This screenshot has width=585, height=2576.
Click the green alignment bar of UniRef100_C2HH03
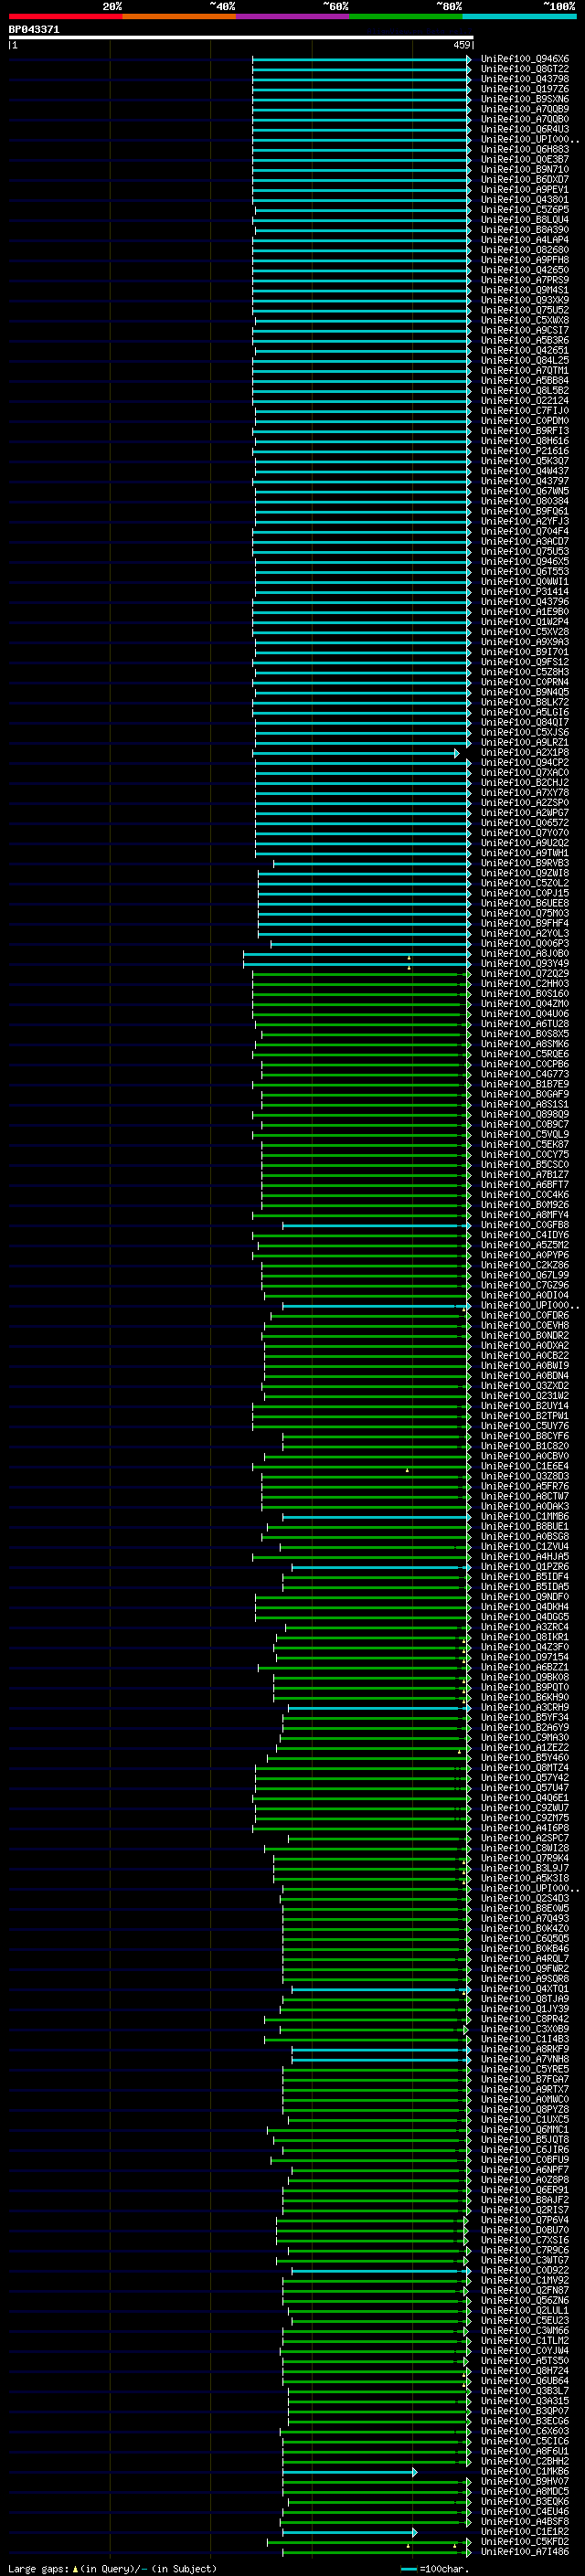[361, 983]
